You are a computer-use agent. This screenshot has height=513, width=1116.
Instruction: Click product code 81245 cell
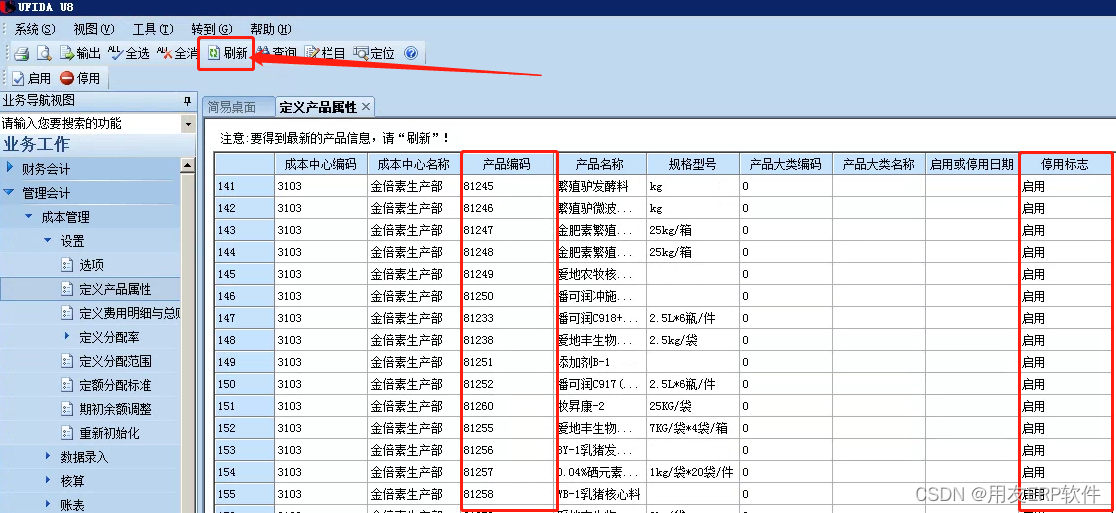(507, 186)
